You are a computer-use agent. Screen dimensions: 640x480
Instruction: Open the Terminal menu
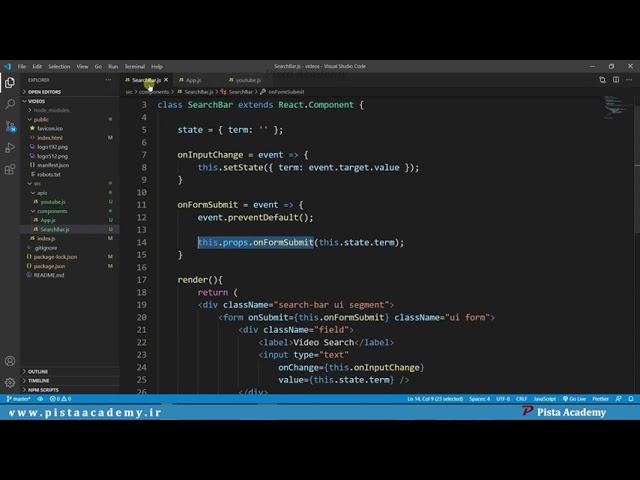tap(135, 66)
